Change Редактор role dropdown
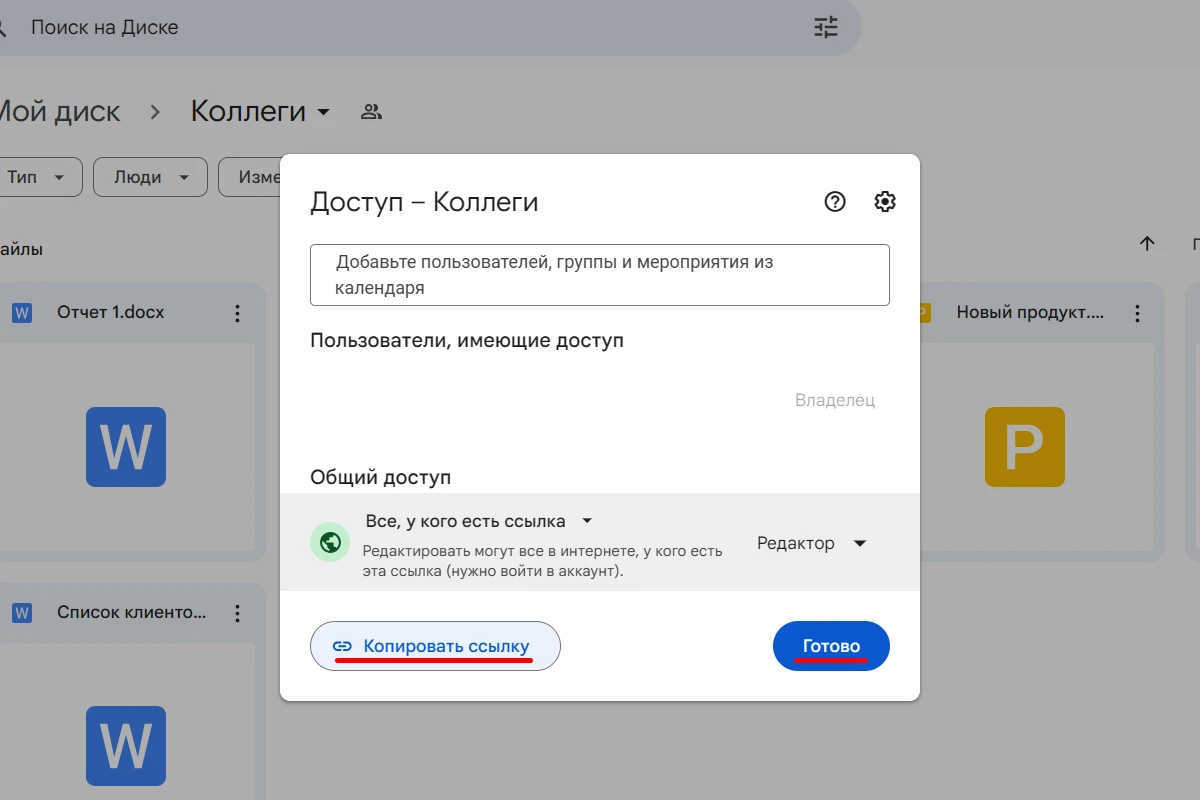This screenshot has width=1200, height=800. pos(811,543)
